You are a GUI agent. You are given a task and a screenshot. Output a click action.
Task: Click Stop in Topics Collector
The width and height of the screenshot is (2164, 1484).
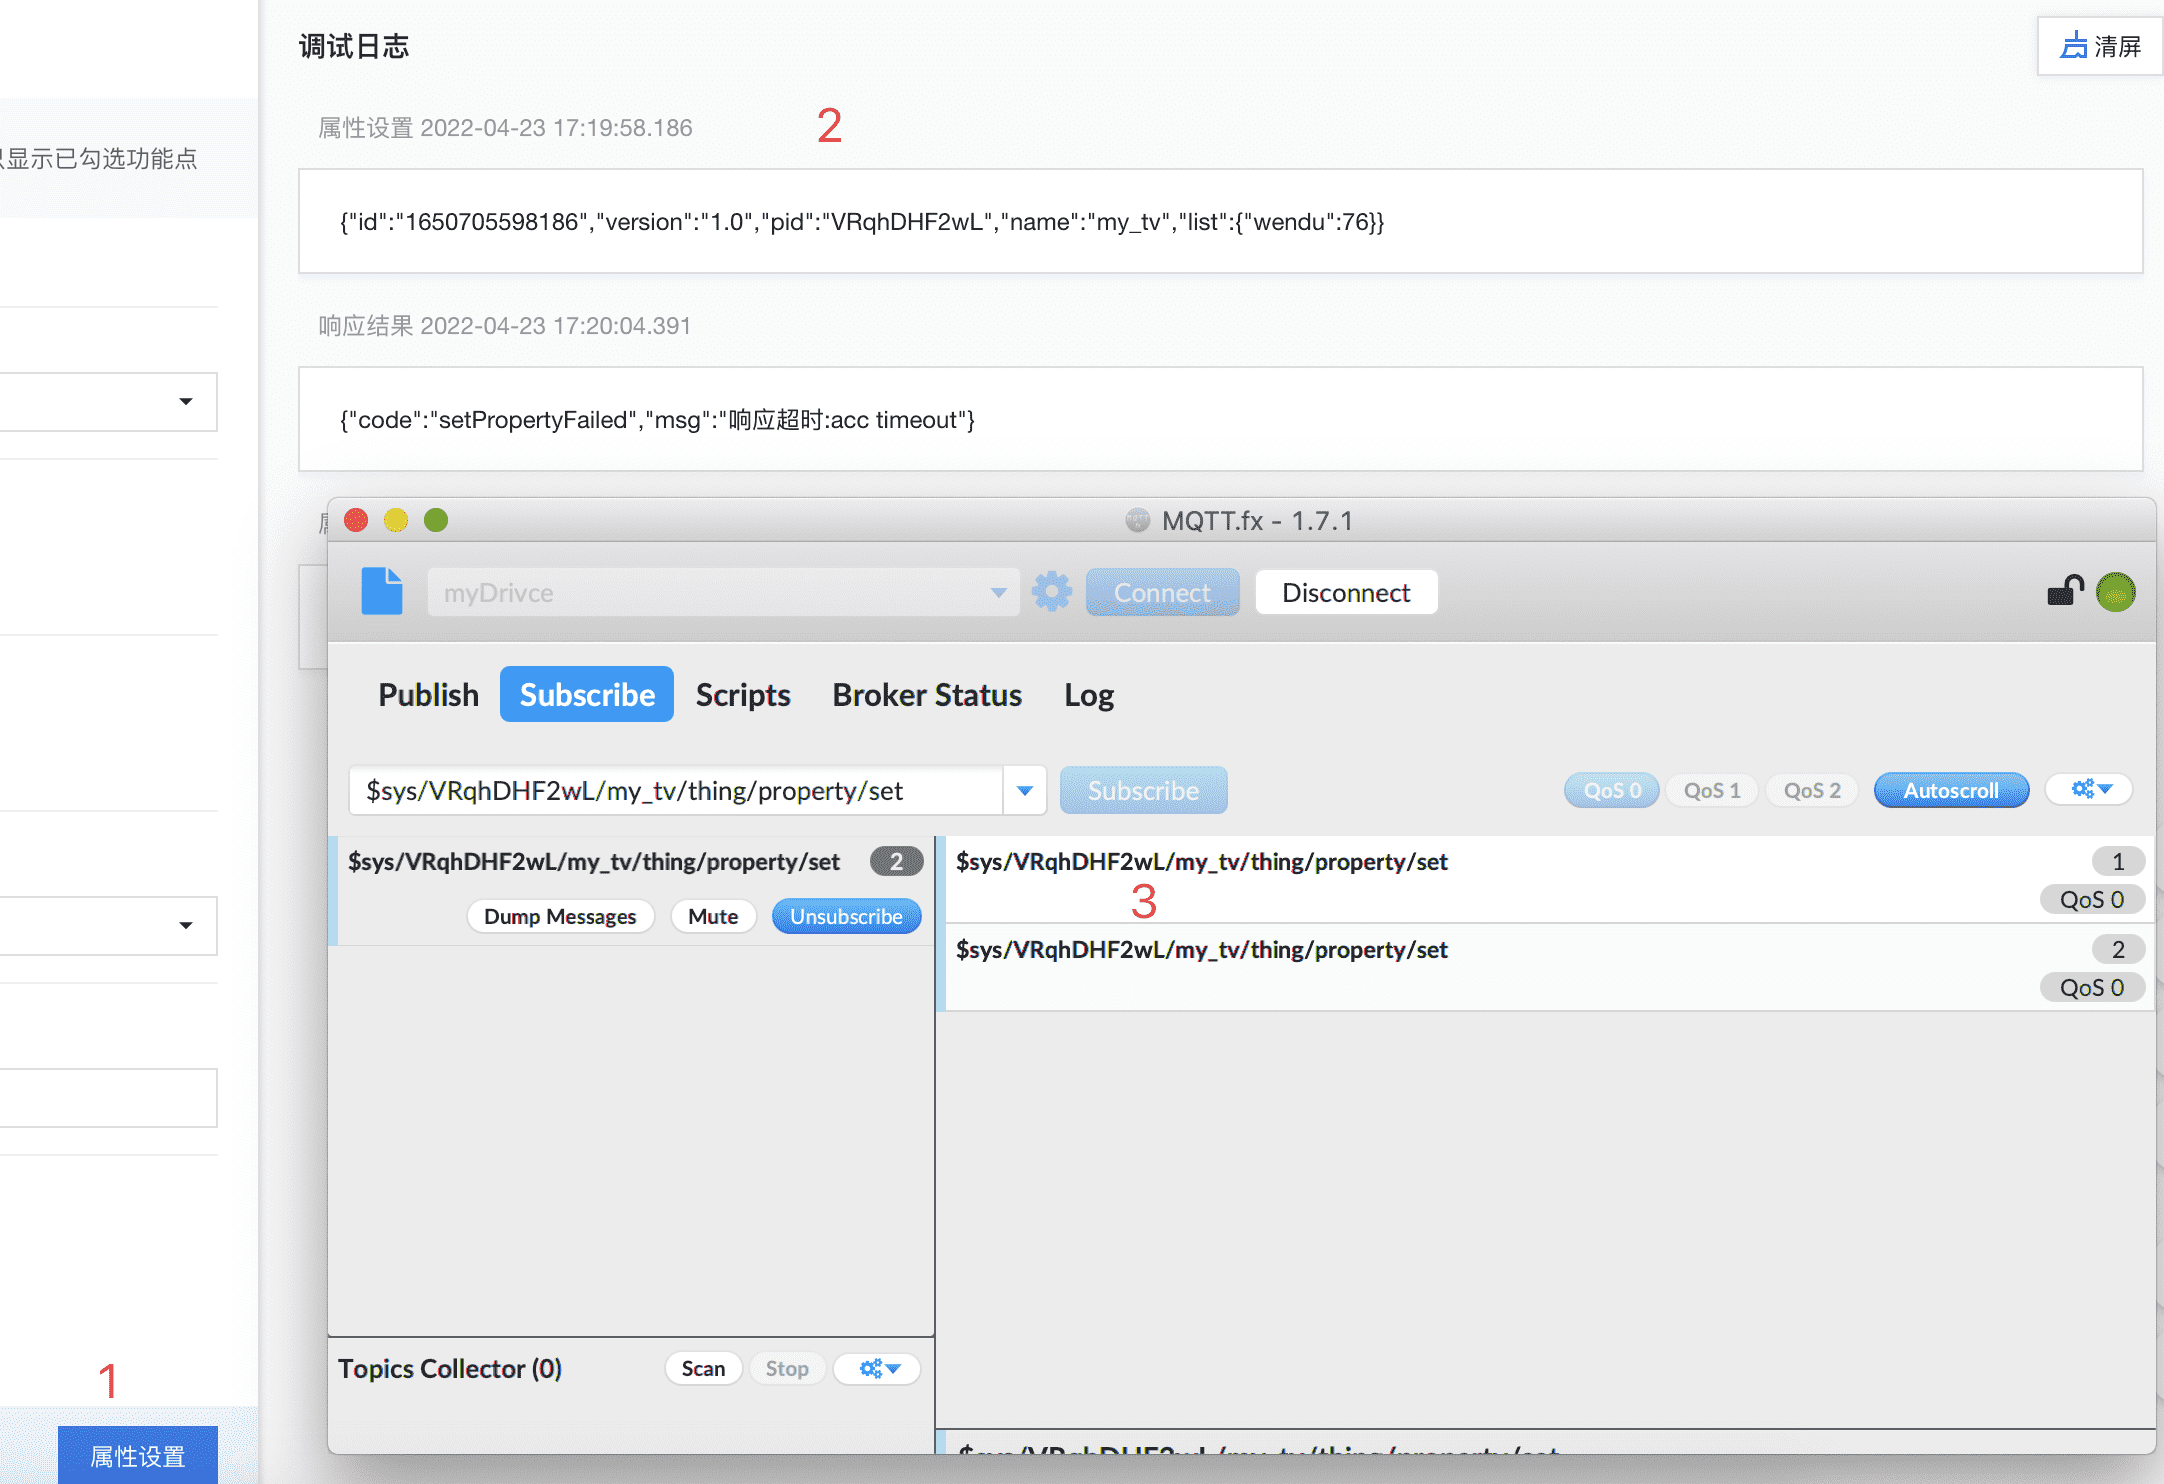coord(787,1368)
